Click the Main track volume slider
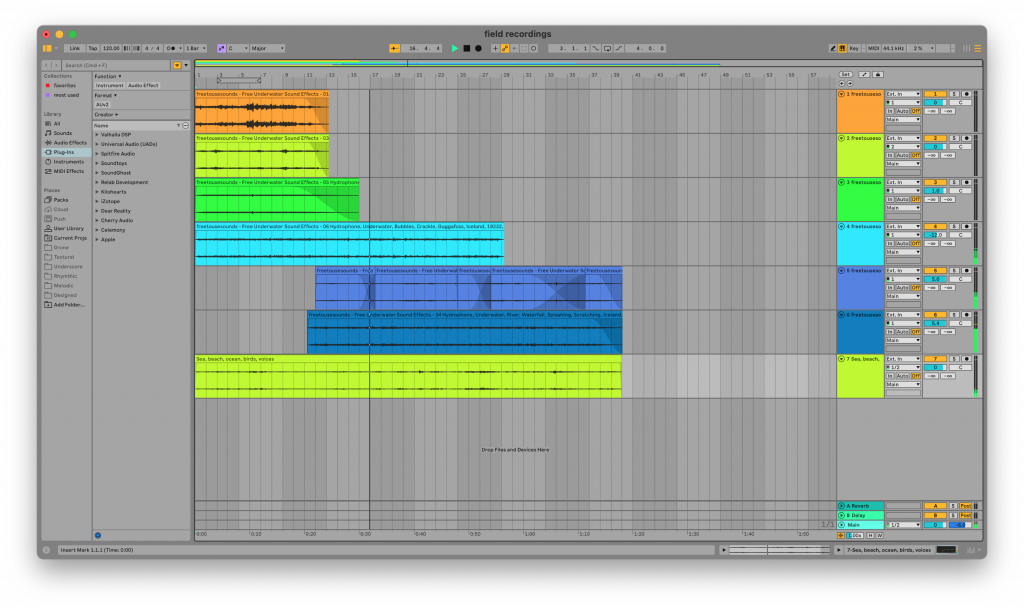 point(933,525)
